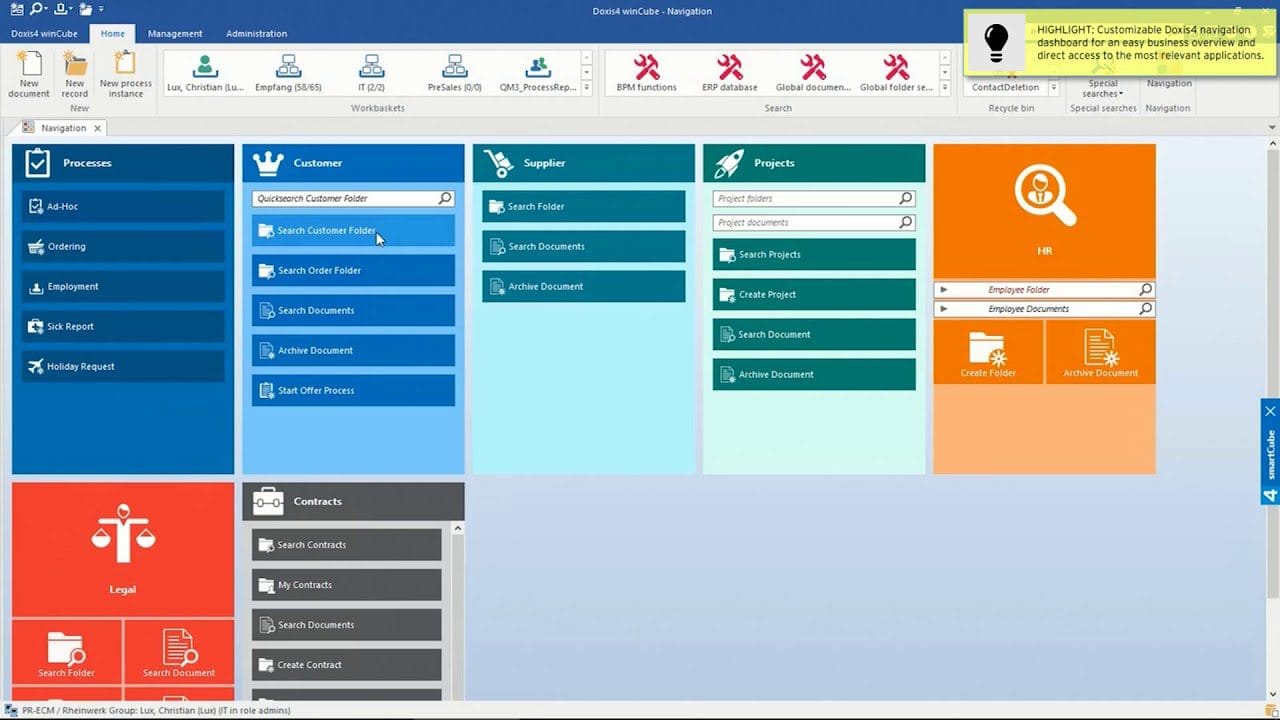Create a new document from the ribbon
The height and width of the screenshot is (720, 1280).
click(x=29, y=75)
